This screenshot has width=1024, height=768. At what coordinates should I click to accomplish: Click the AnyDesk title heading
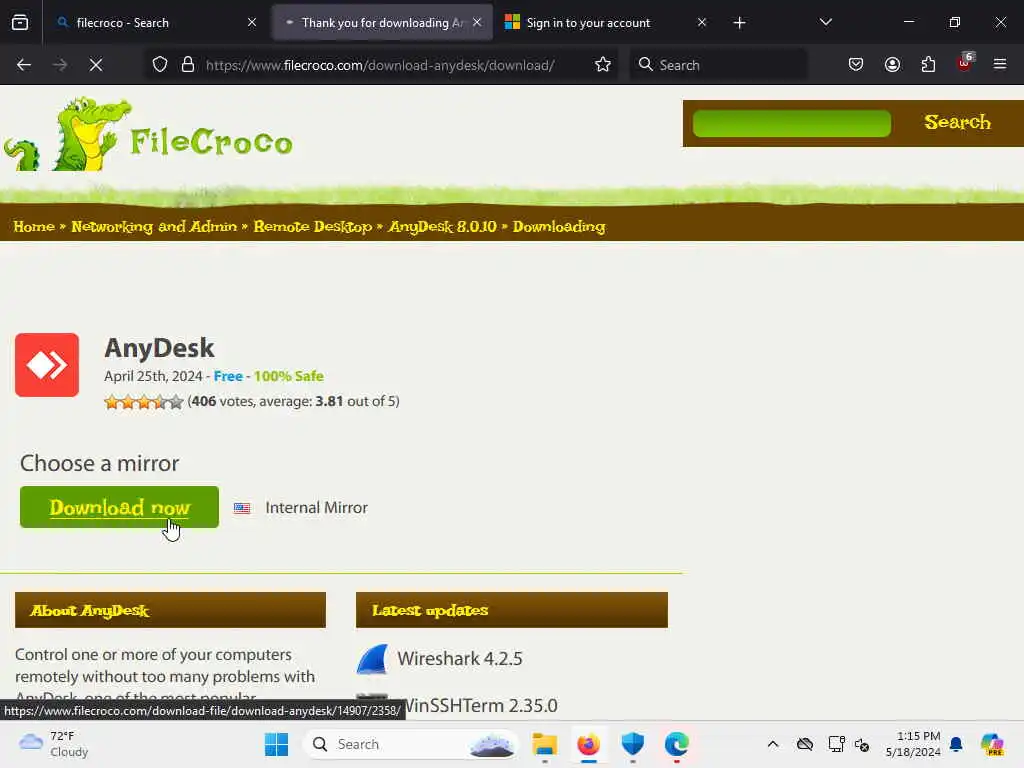coord(159,348)
